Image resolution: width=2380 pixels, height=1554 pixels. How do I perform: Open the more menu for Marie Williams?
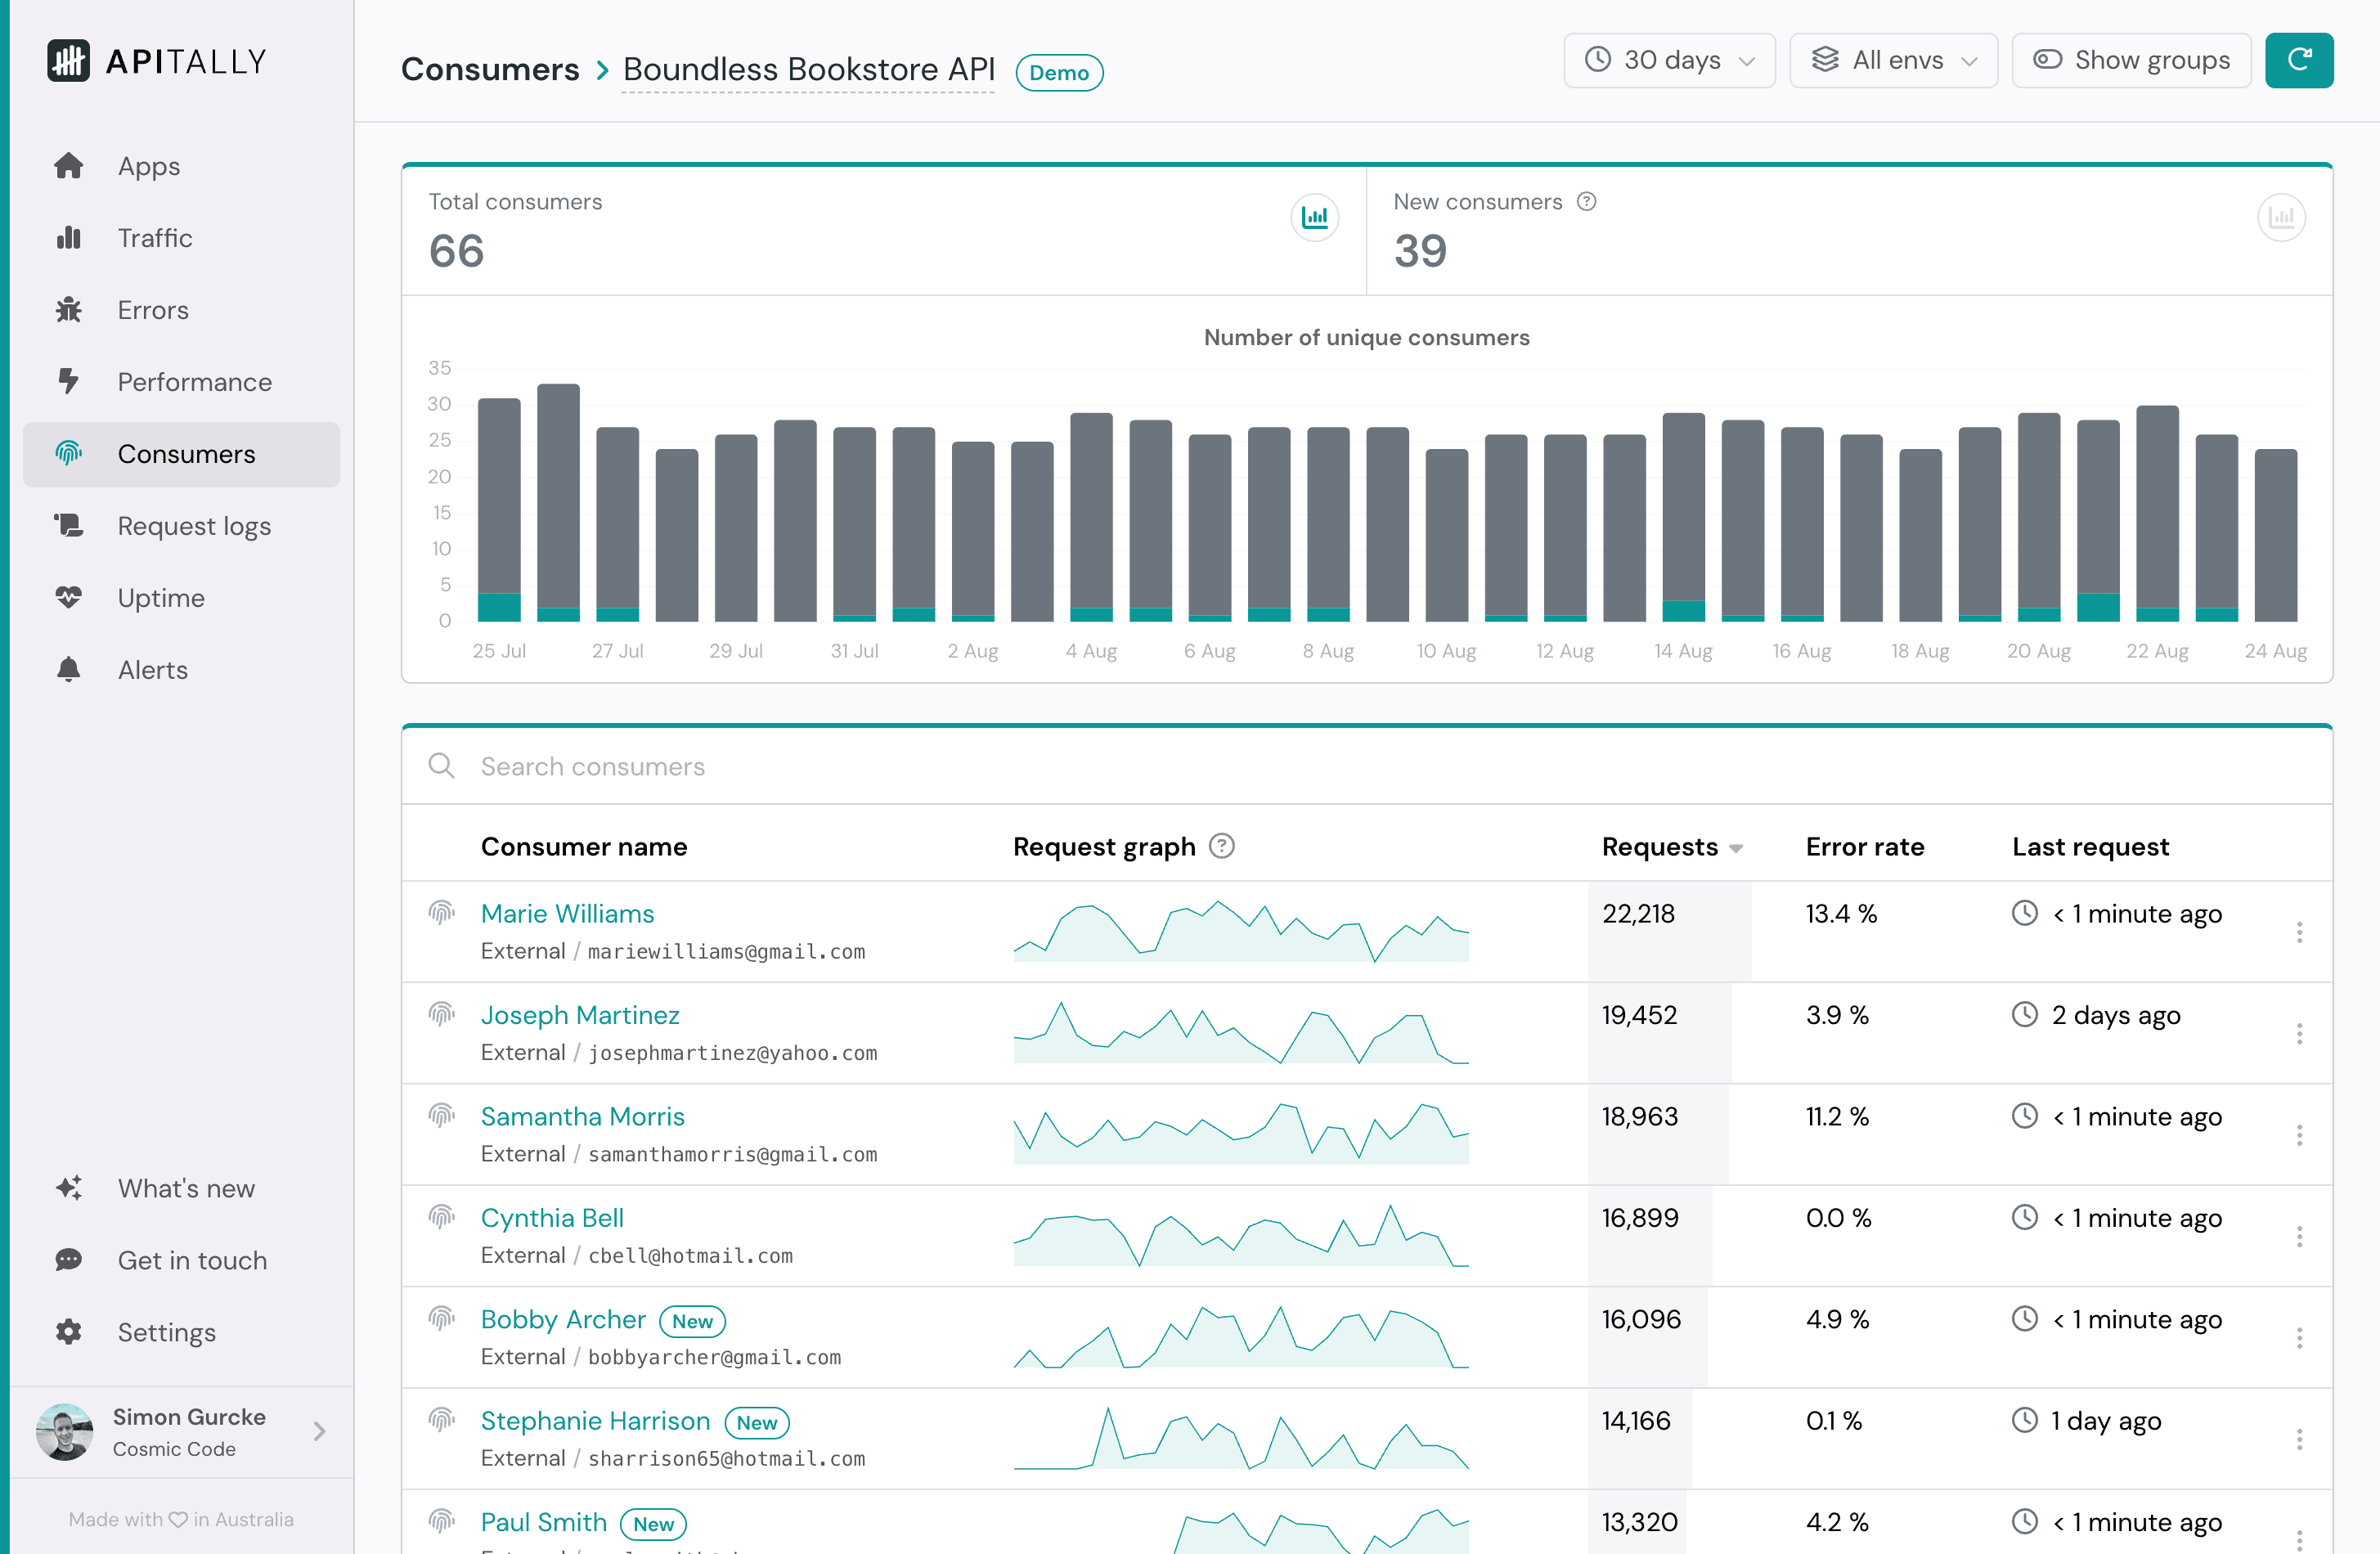[x=2299, y=933]
